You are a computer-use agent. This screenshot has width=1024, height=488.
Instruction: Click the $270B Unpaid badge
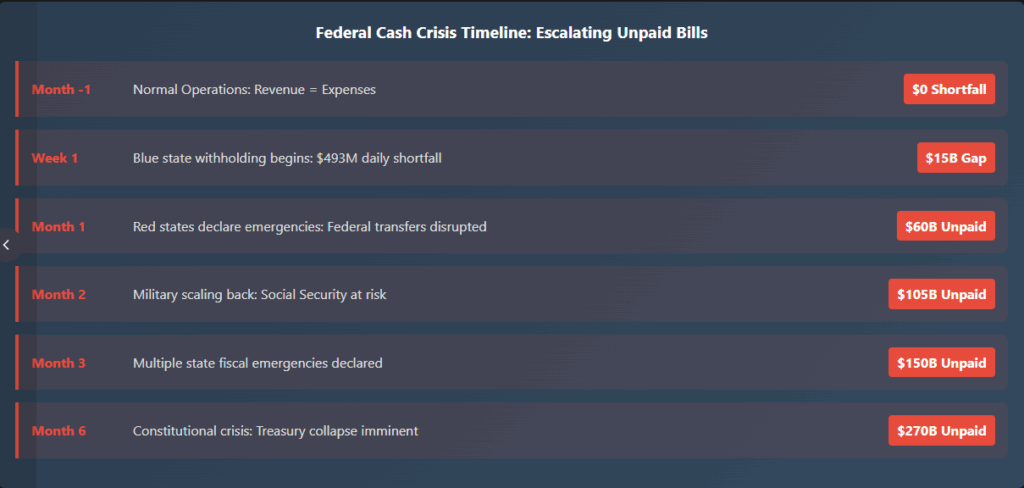tap(941, 431)
